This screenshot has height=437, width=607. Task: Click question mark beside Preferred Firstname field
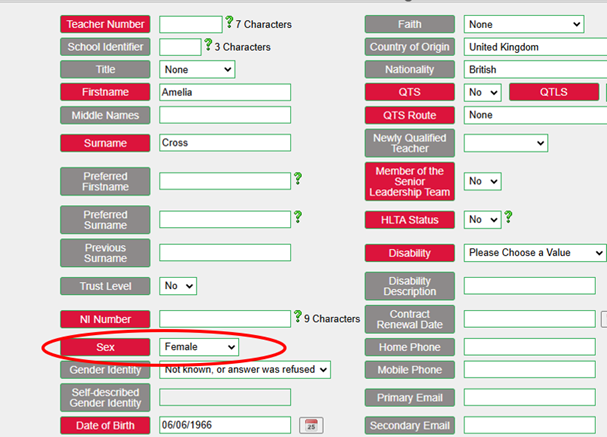(297, 179)
